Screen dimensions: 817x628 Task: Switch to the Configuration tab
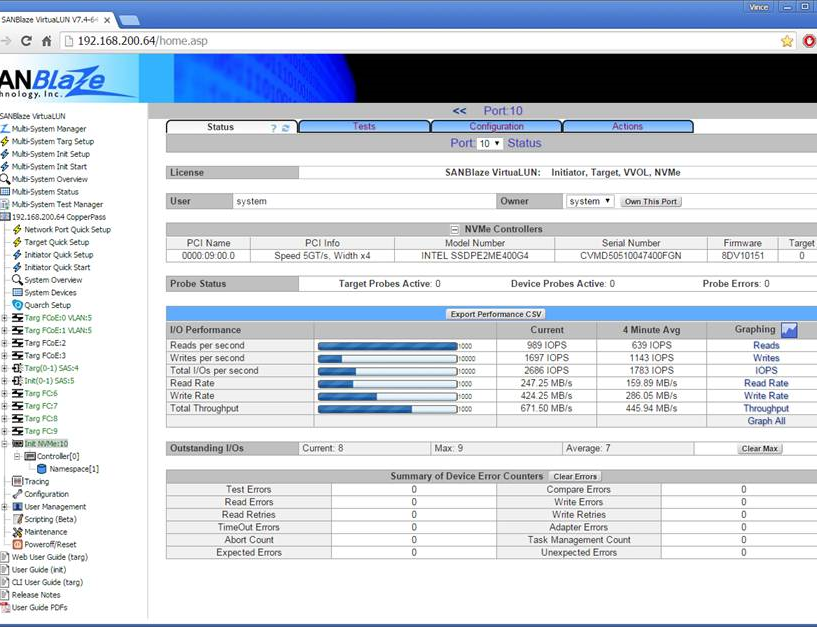pos(496,126)
